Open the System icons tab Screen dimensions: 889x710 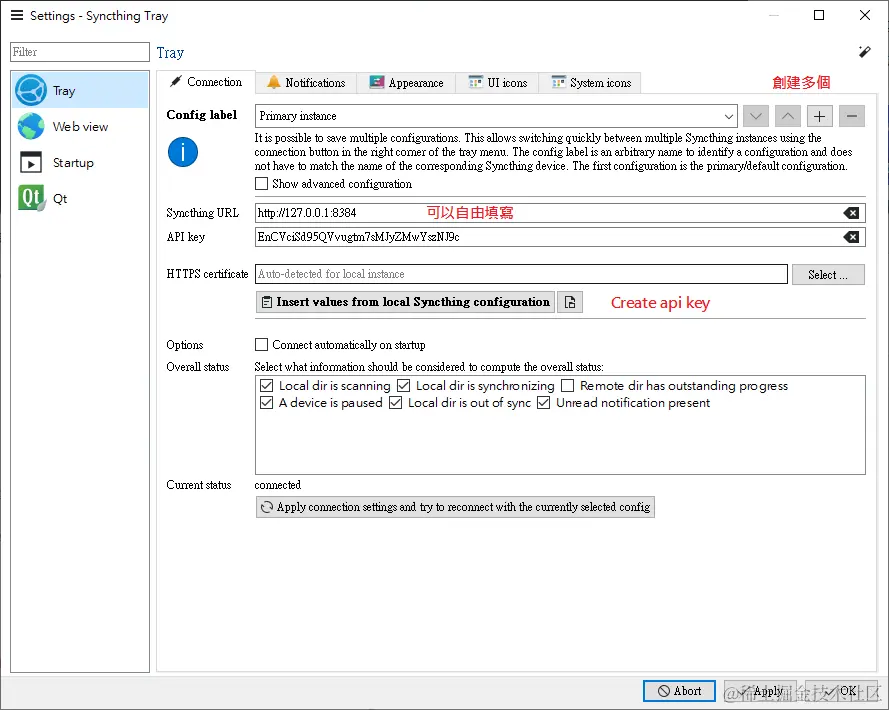pos(590,83)
